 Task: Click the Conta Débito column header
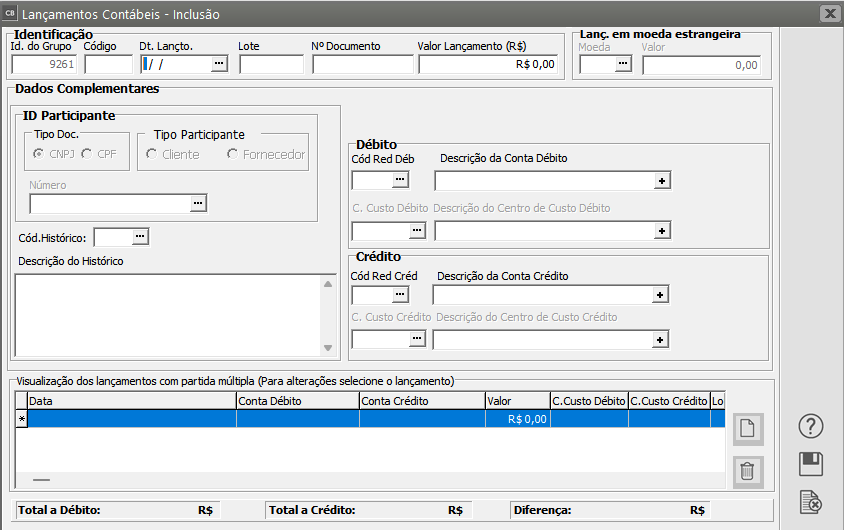297,400
